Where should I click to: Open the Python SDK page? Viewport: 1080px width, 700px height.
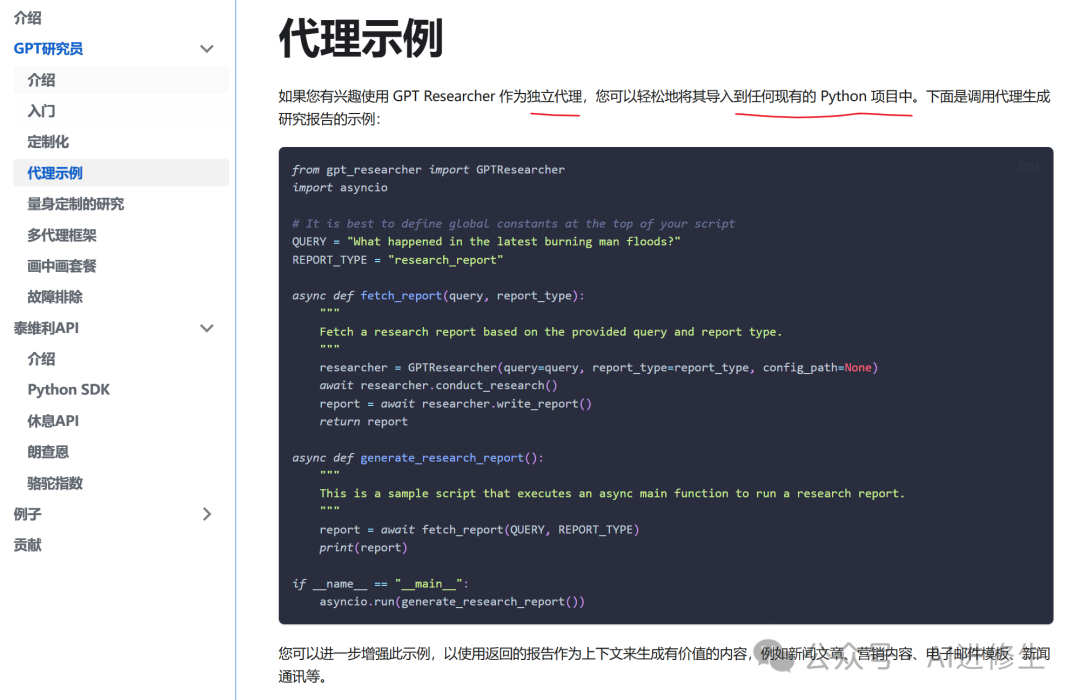pyautogui.click(x=69, y=390)
